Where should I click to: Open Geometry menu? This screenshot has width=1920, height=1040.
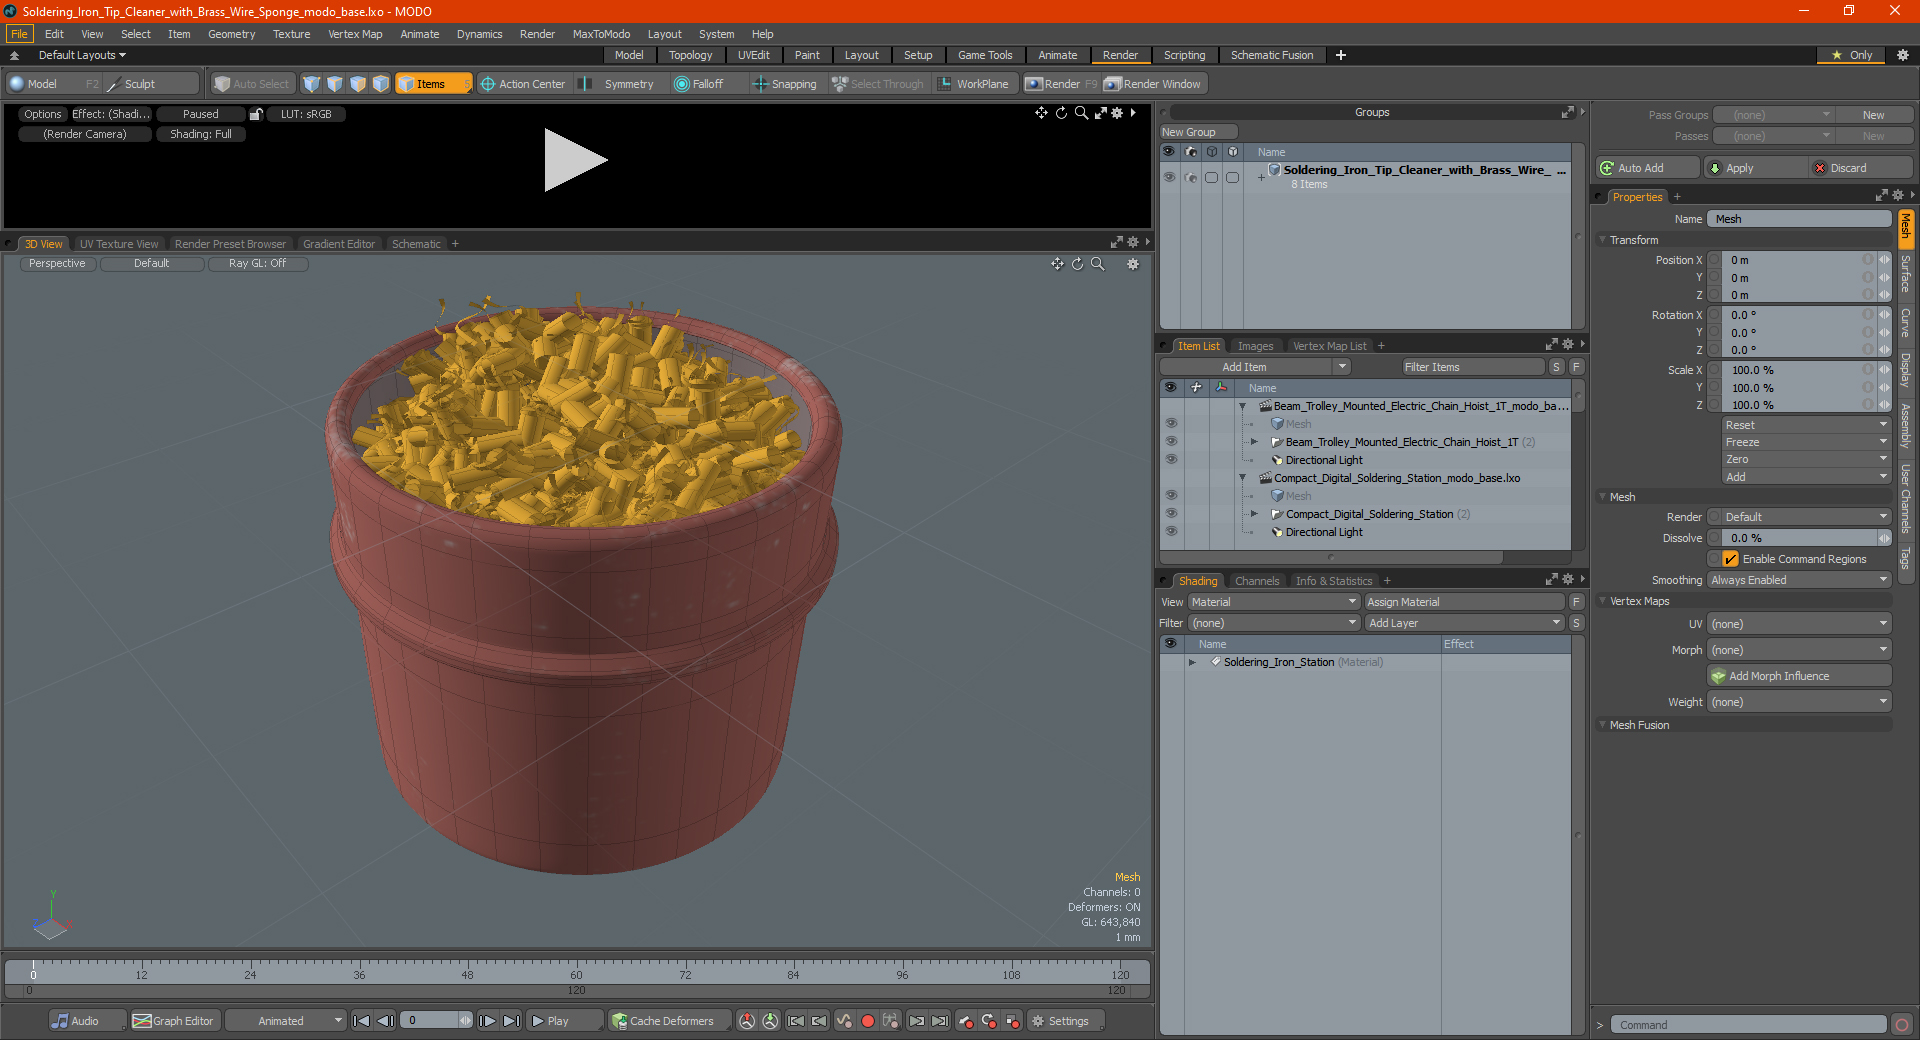coord(231,34)
